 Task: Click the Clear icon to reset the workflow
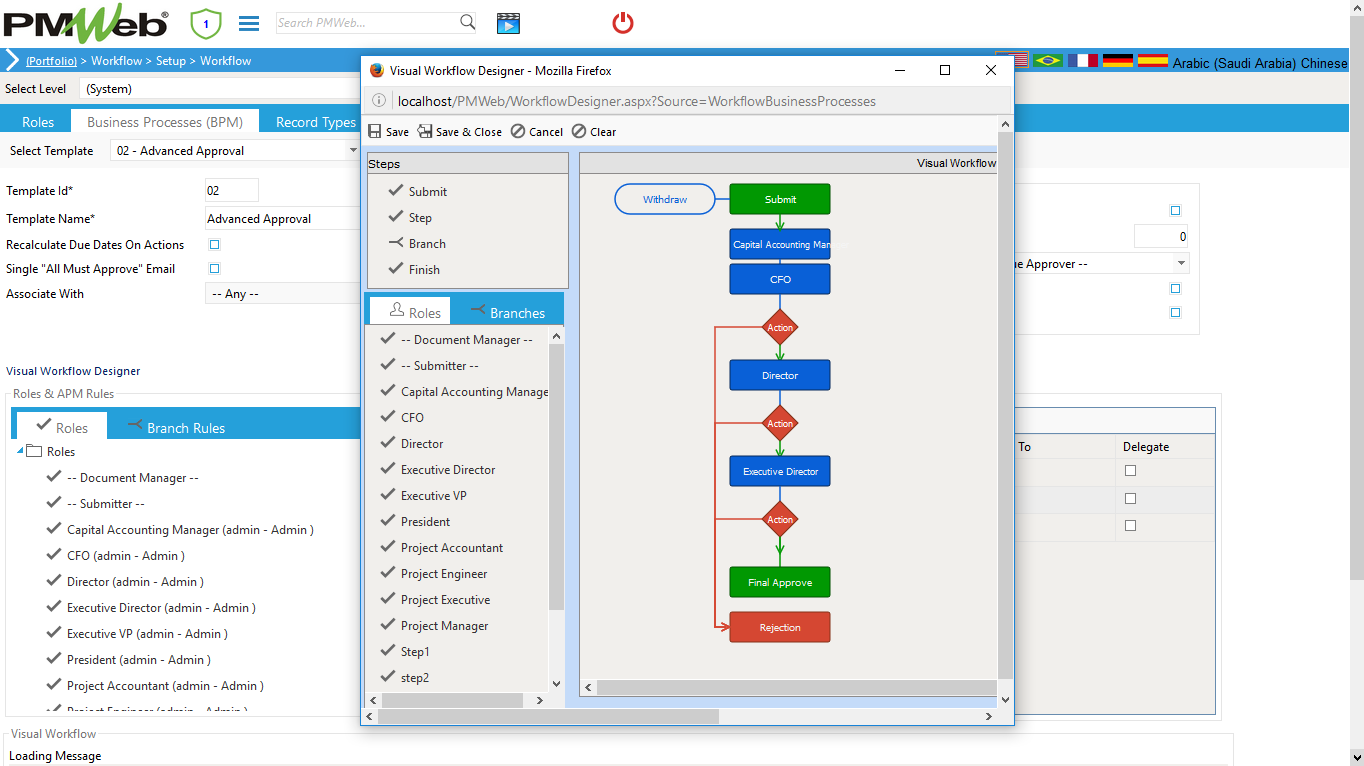click(594, 131)
